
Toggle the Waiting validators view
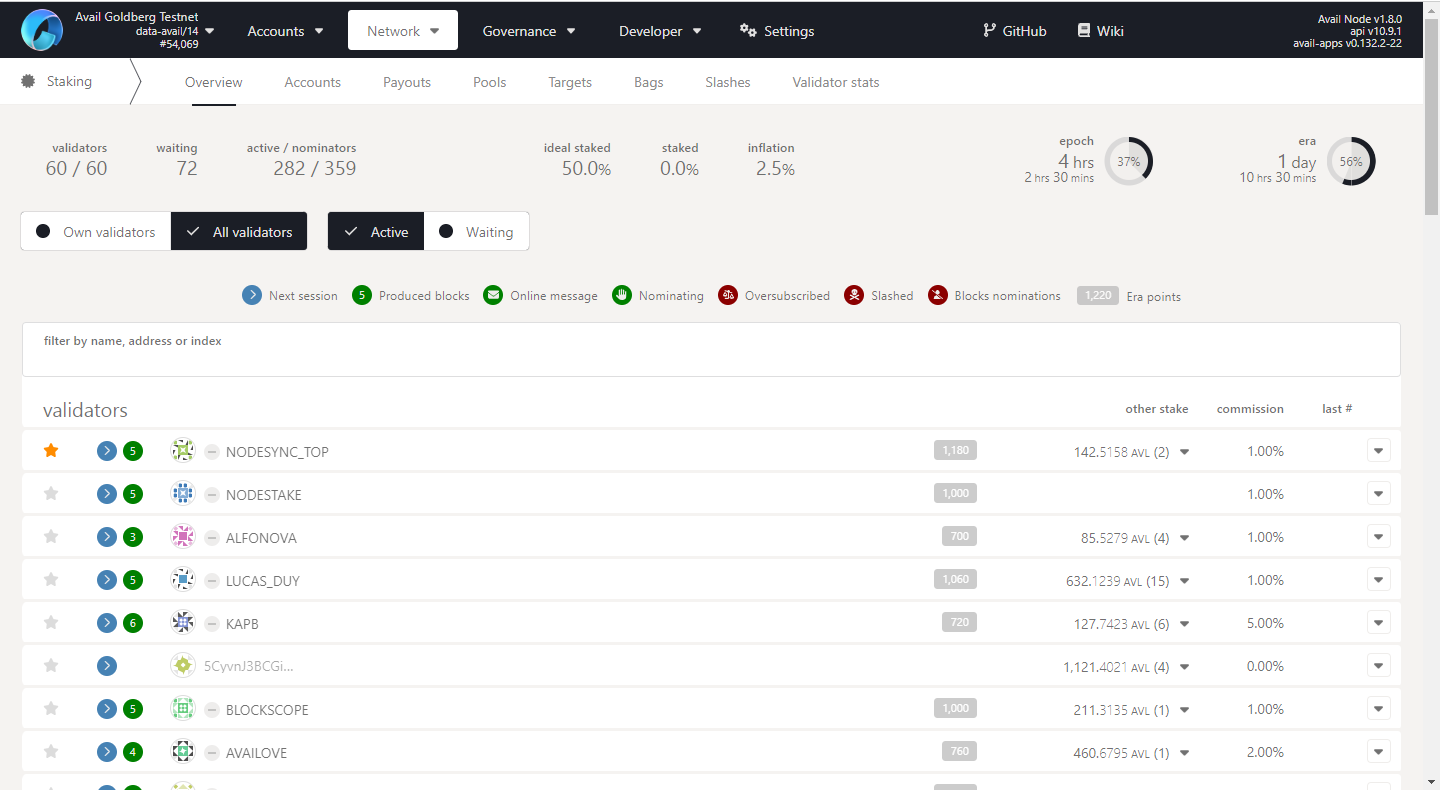(477, 232)
